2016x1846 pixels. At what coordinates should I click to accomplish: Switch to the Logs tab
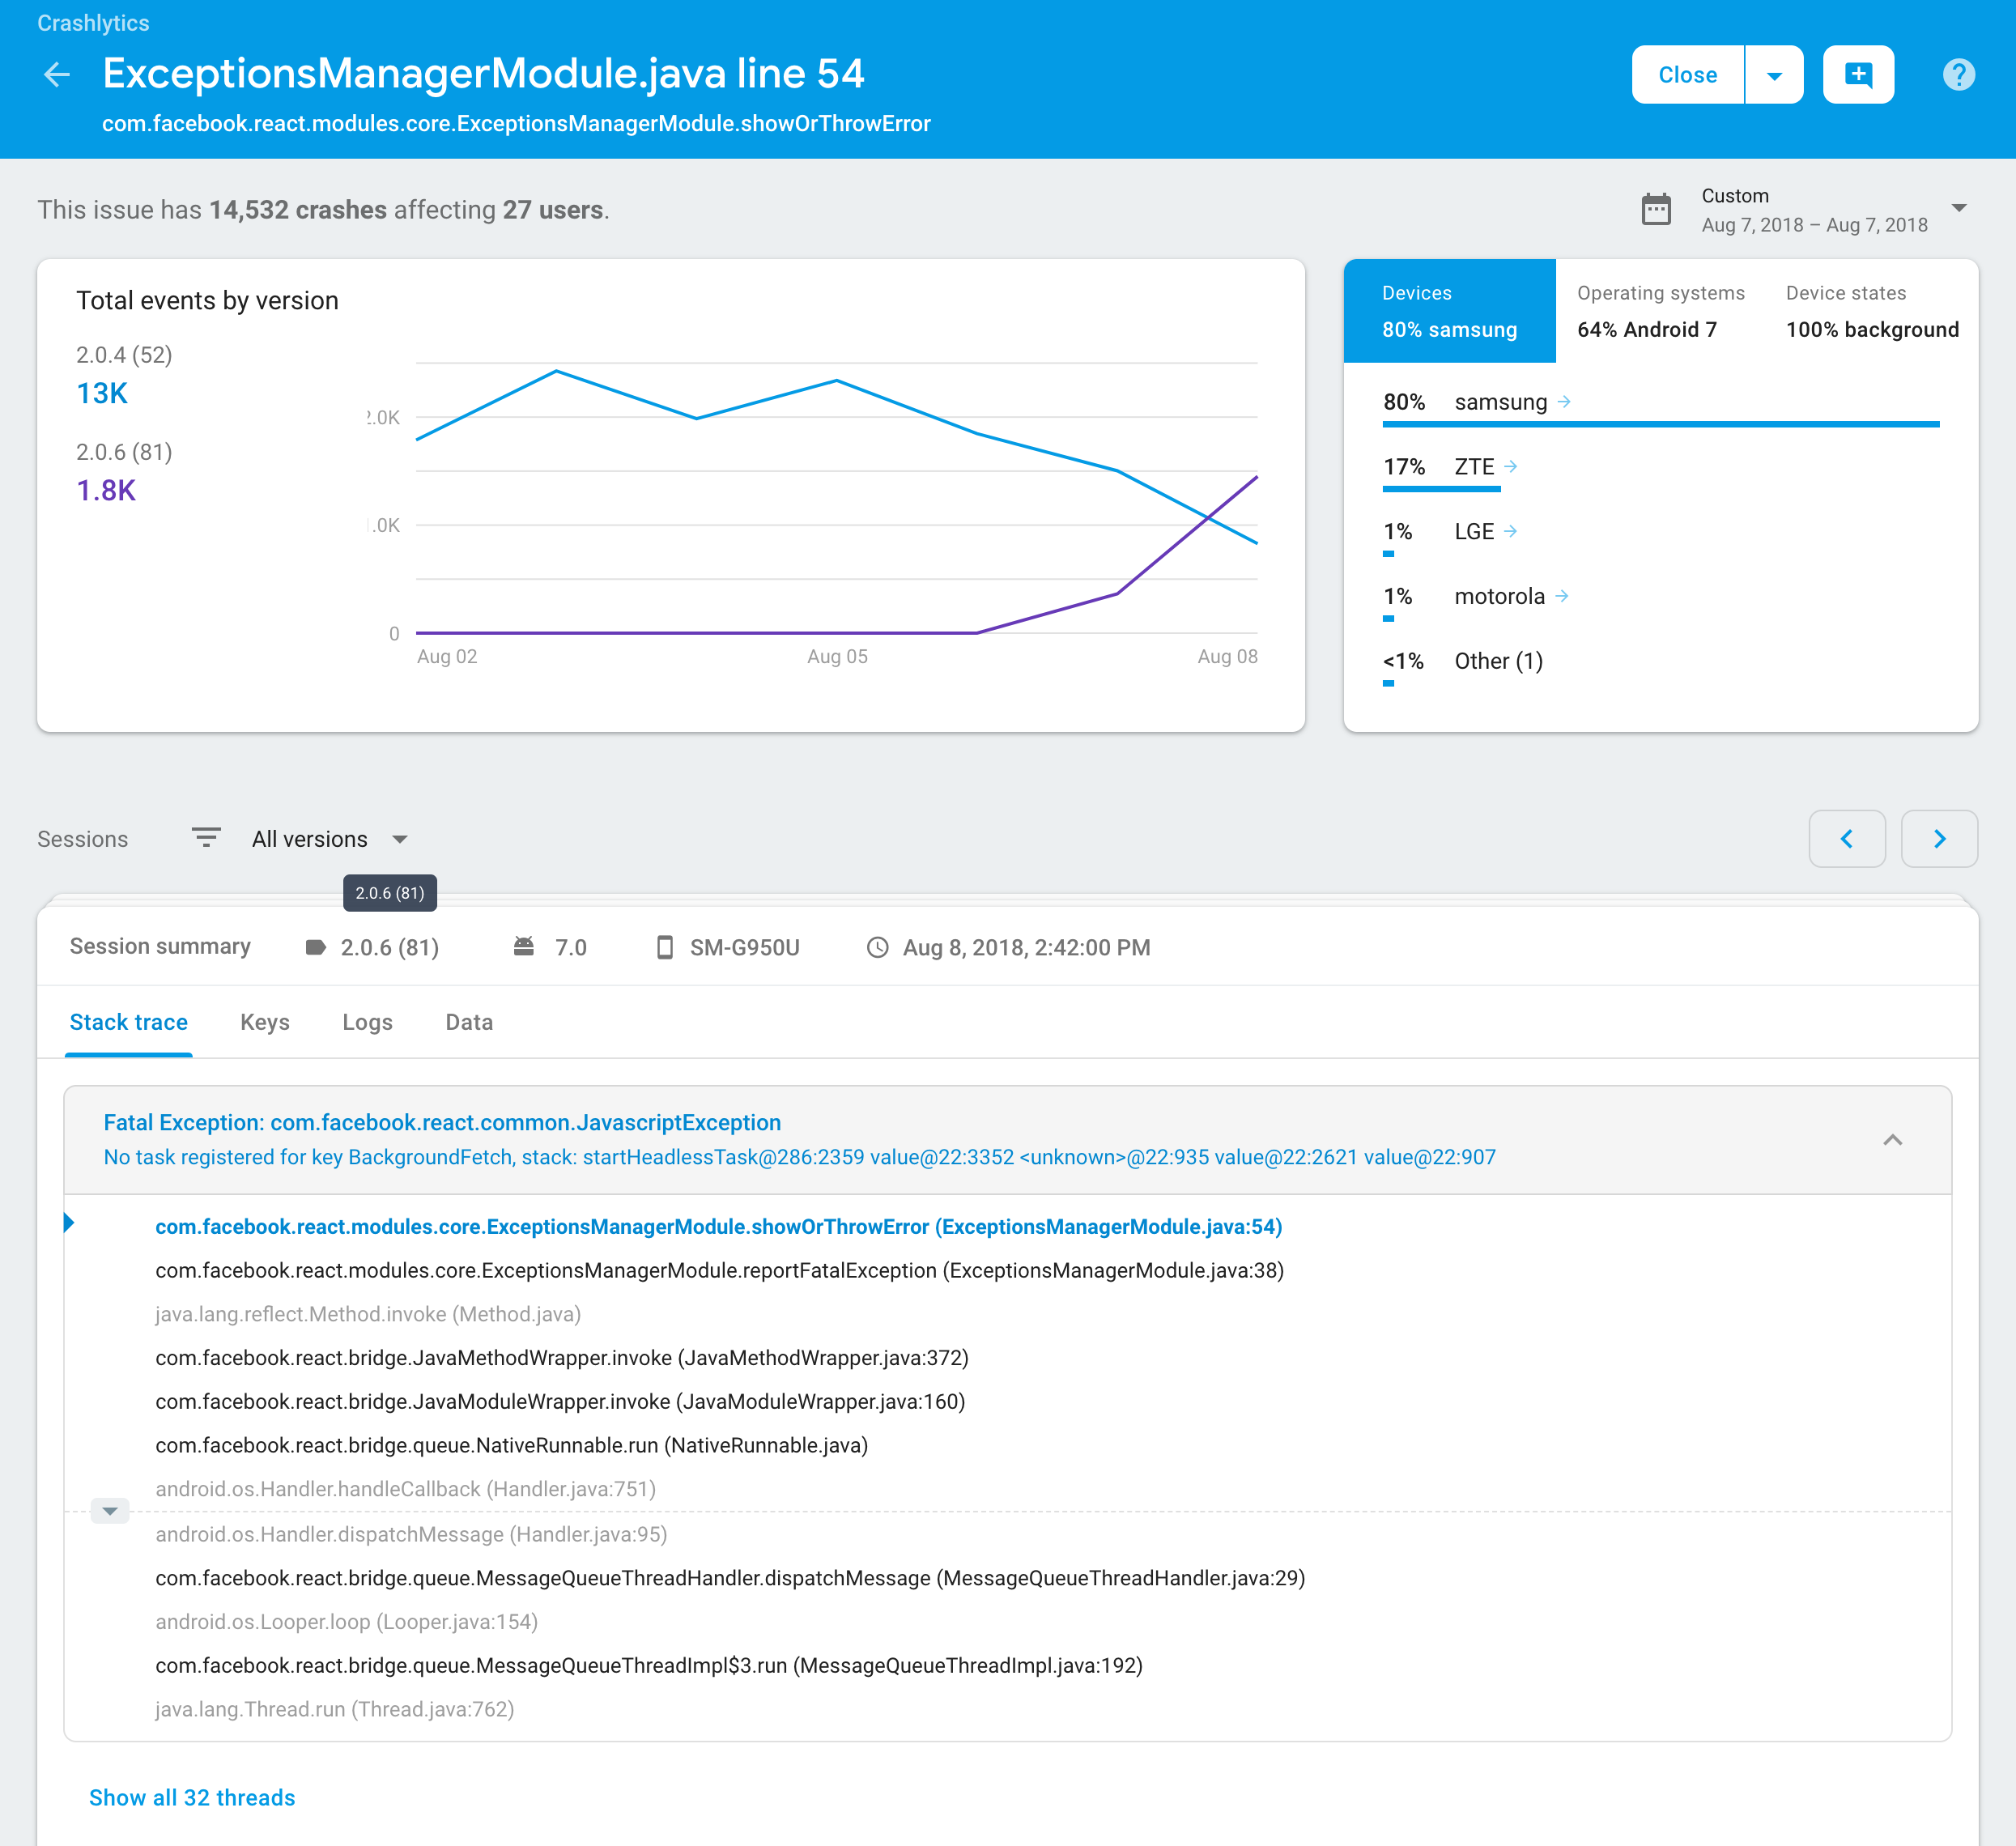pos(367,1022)
